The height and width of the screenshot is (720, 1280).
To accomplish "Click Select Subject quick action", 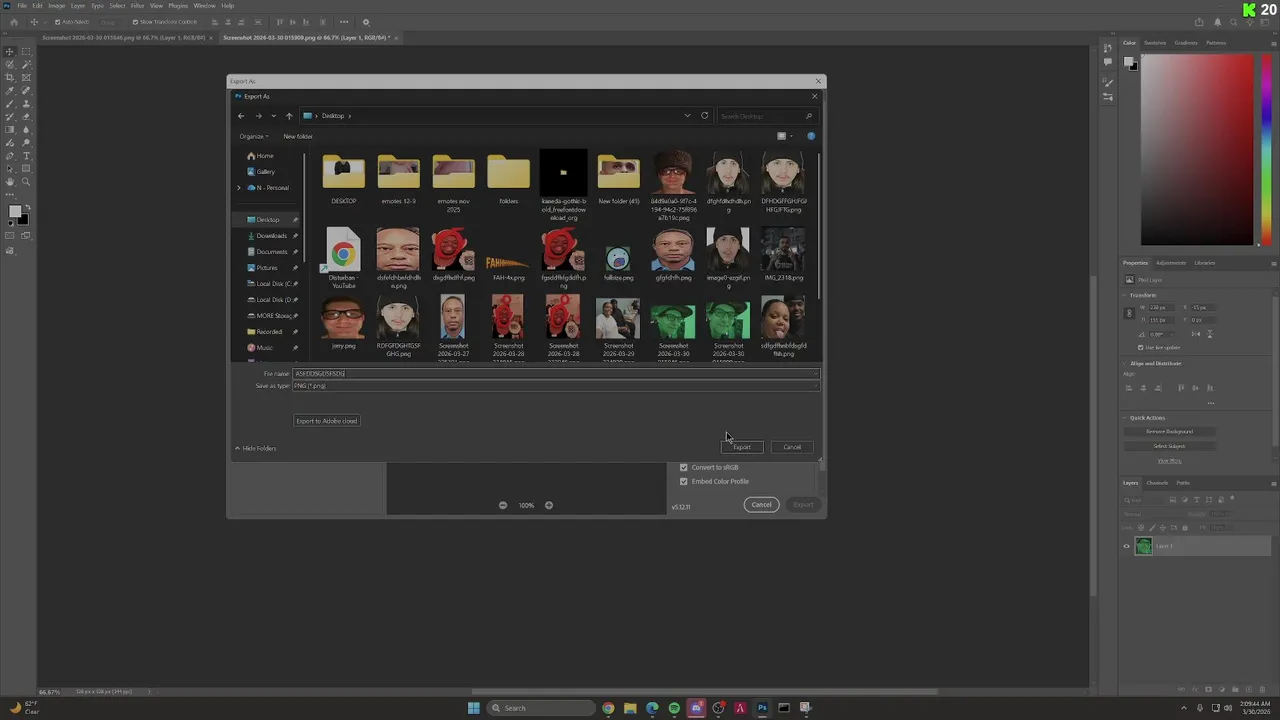I will (x=1169, y=446).
